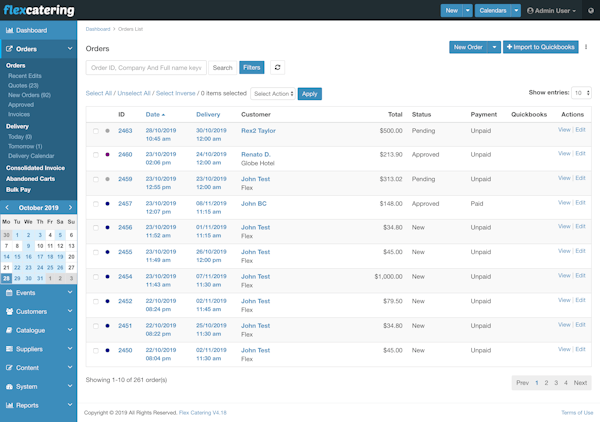
Task: Click the Apply button
Action: click(x=310, y=94)
